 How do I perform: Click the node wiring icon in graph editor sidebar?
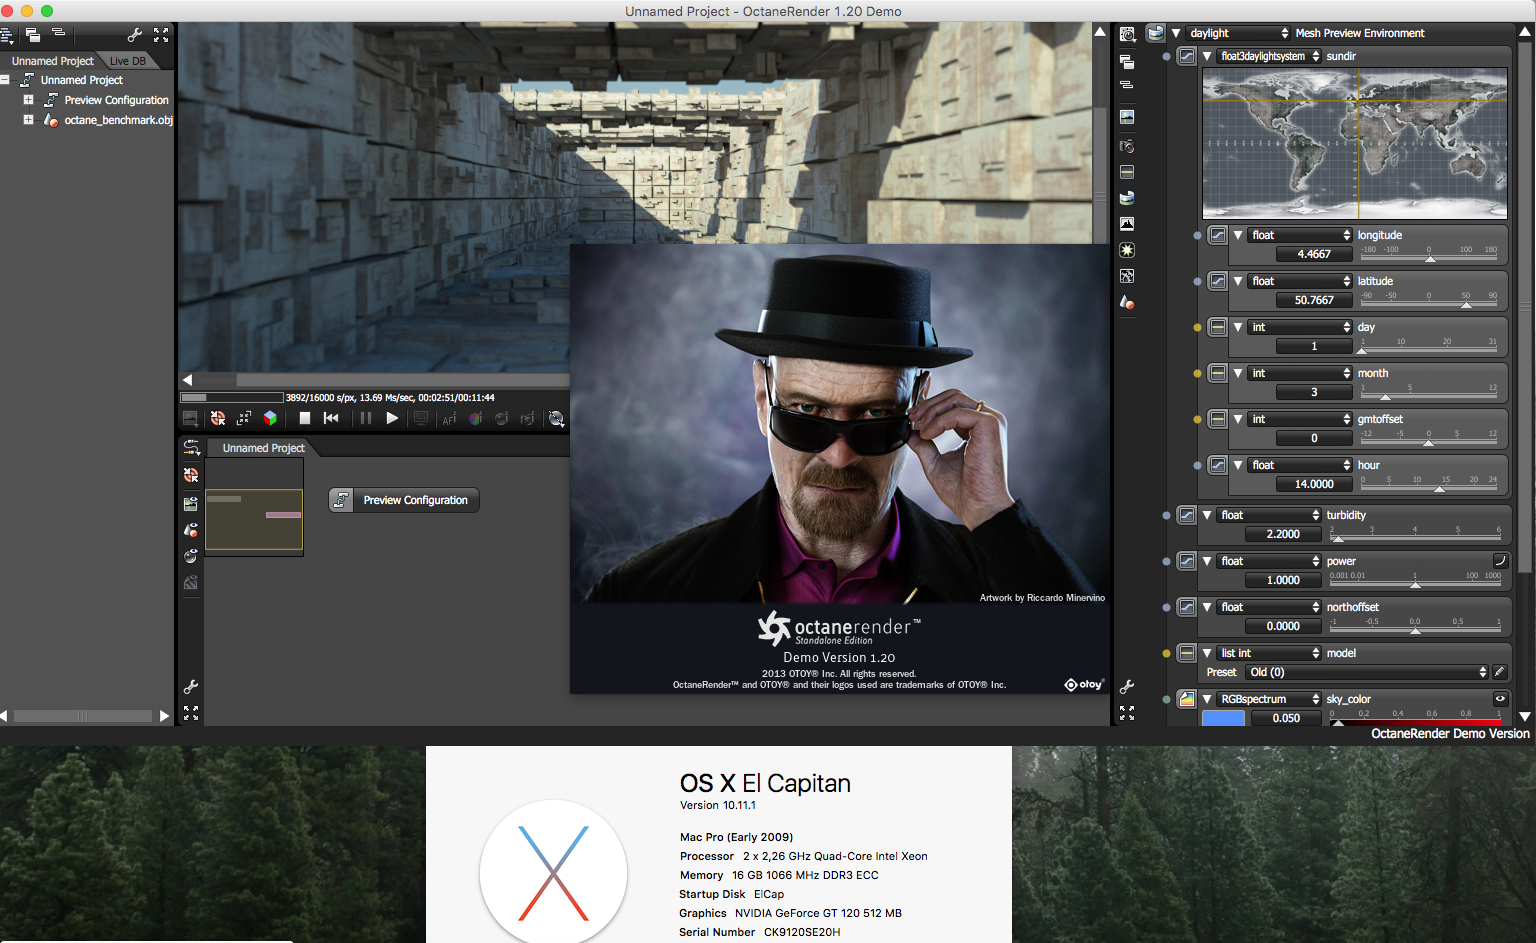click(x=191, y=448)
